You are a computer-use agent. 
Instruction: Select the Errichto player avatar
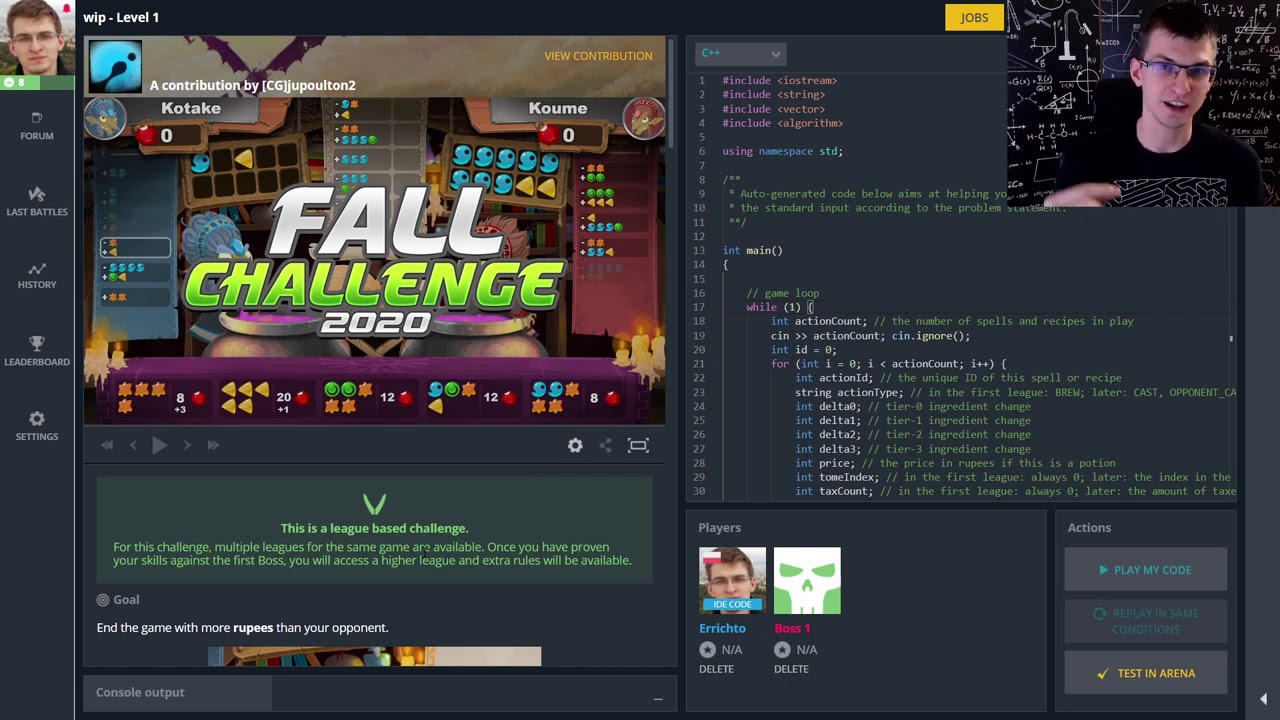[x=732, y=580]
